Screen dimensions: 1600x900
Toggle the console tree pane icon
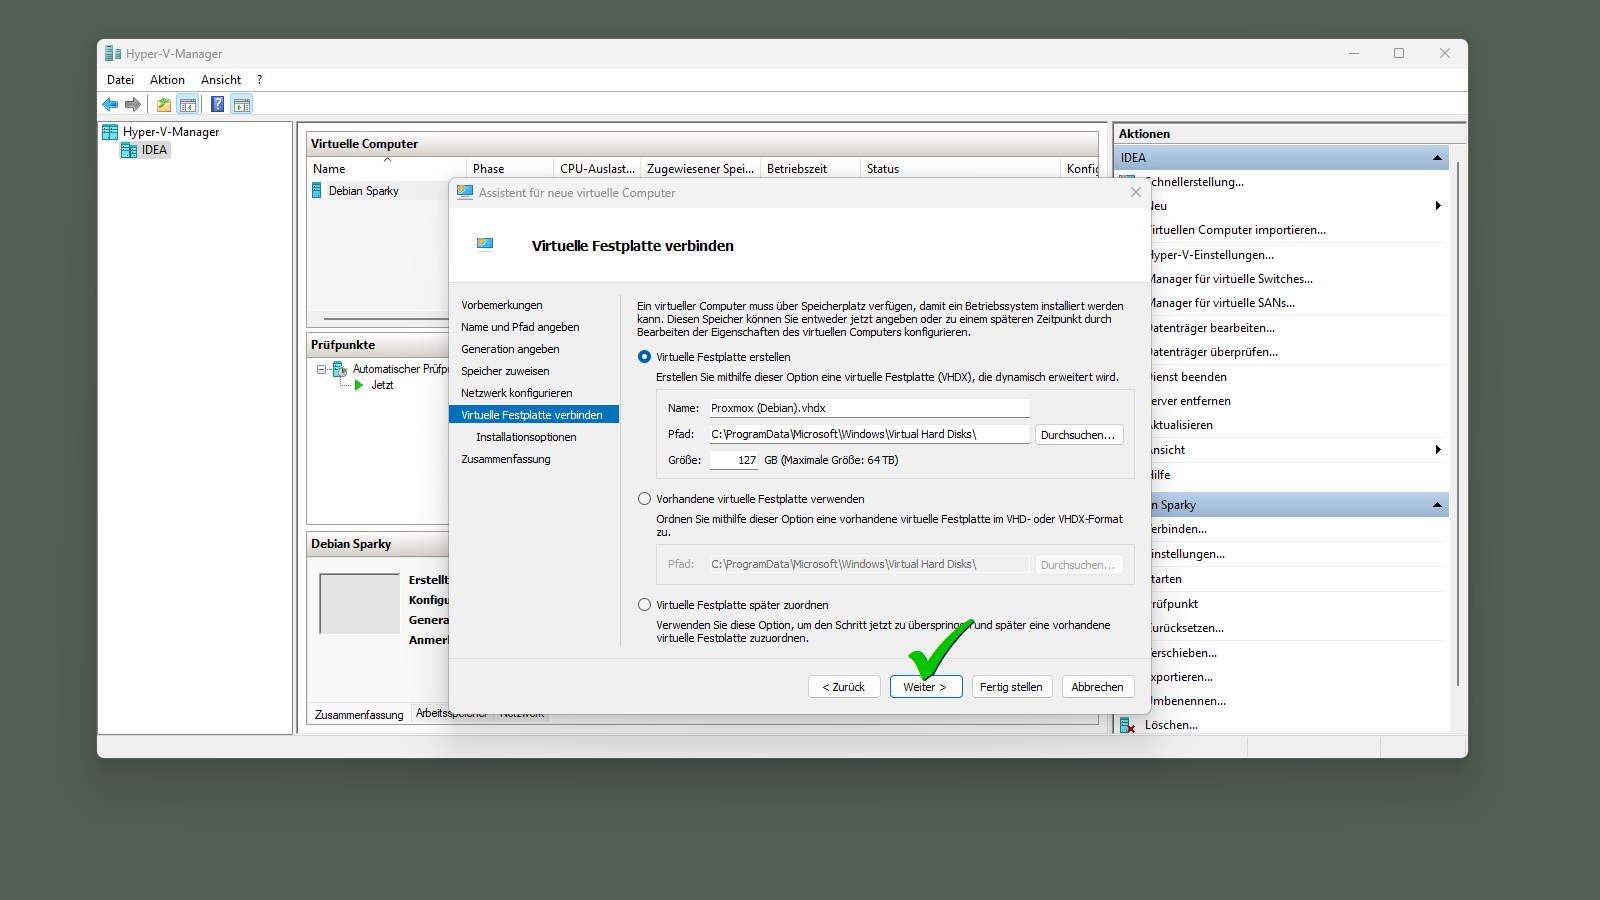pos(187,104)
